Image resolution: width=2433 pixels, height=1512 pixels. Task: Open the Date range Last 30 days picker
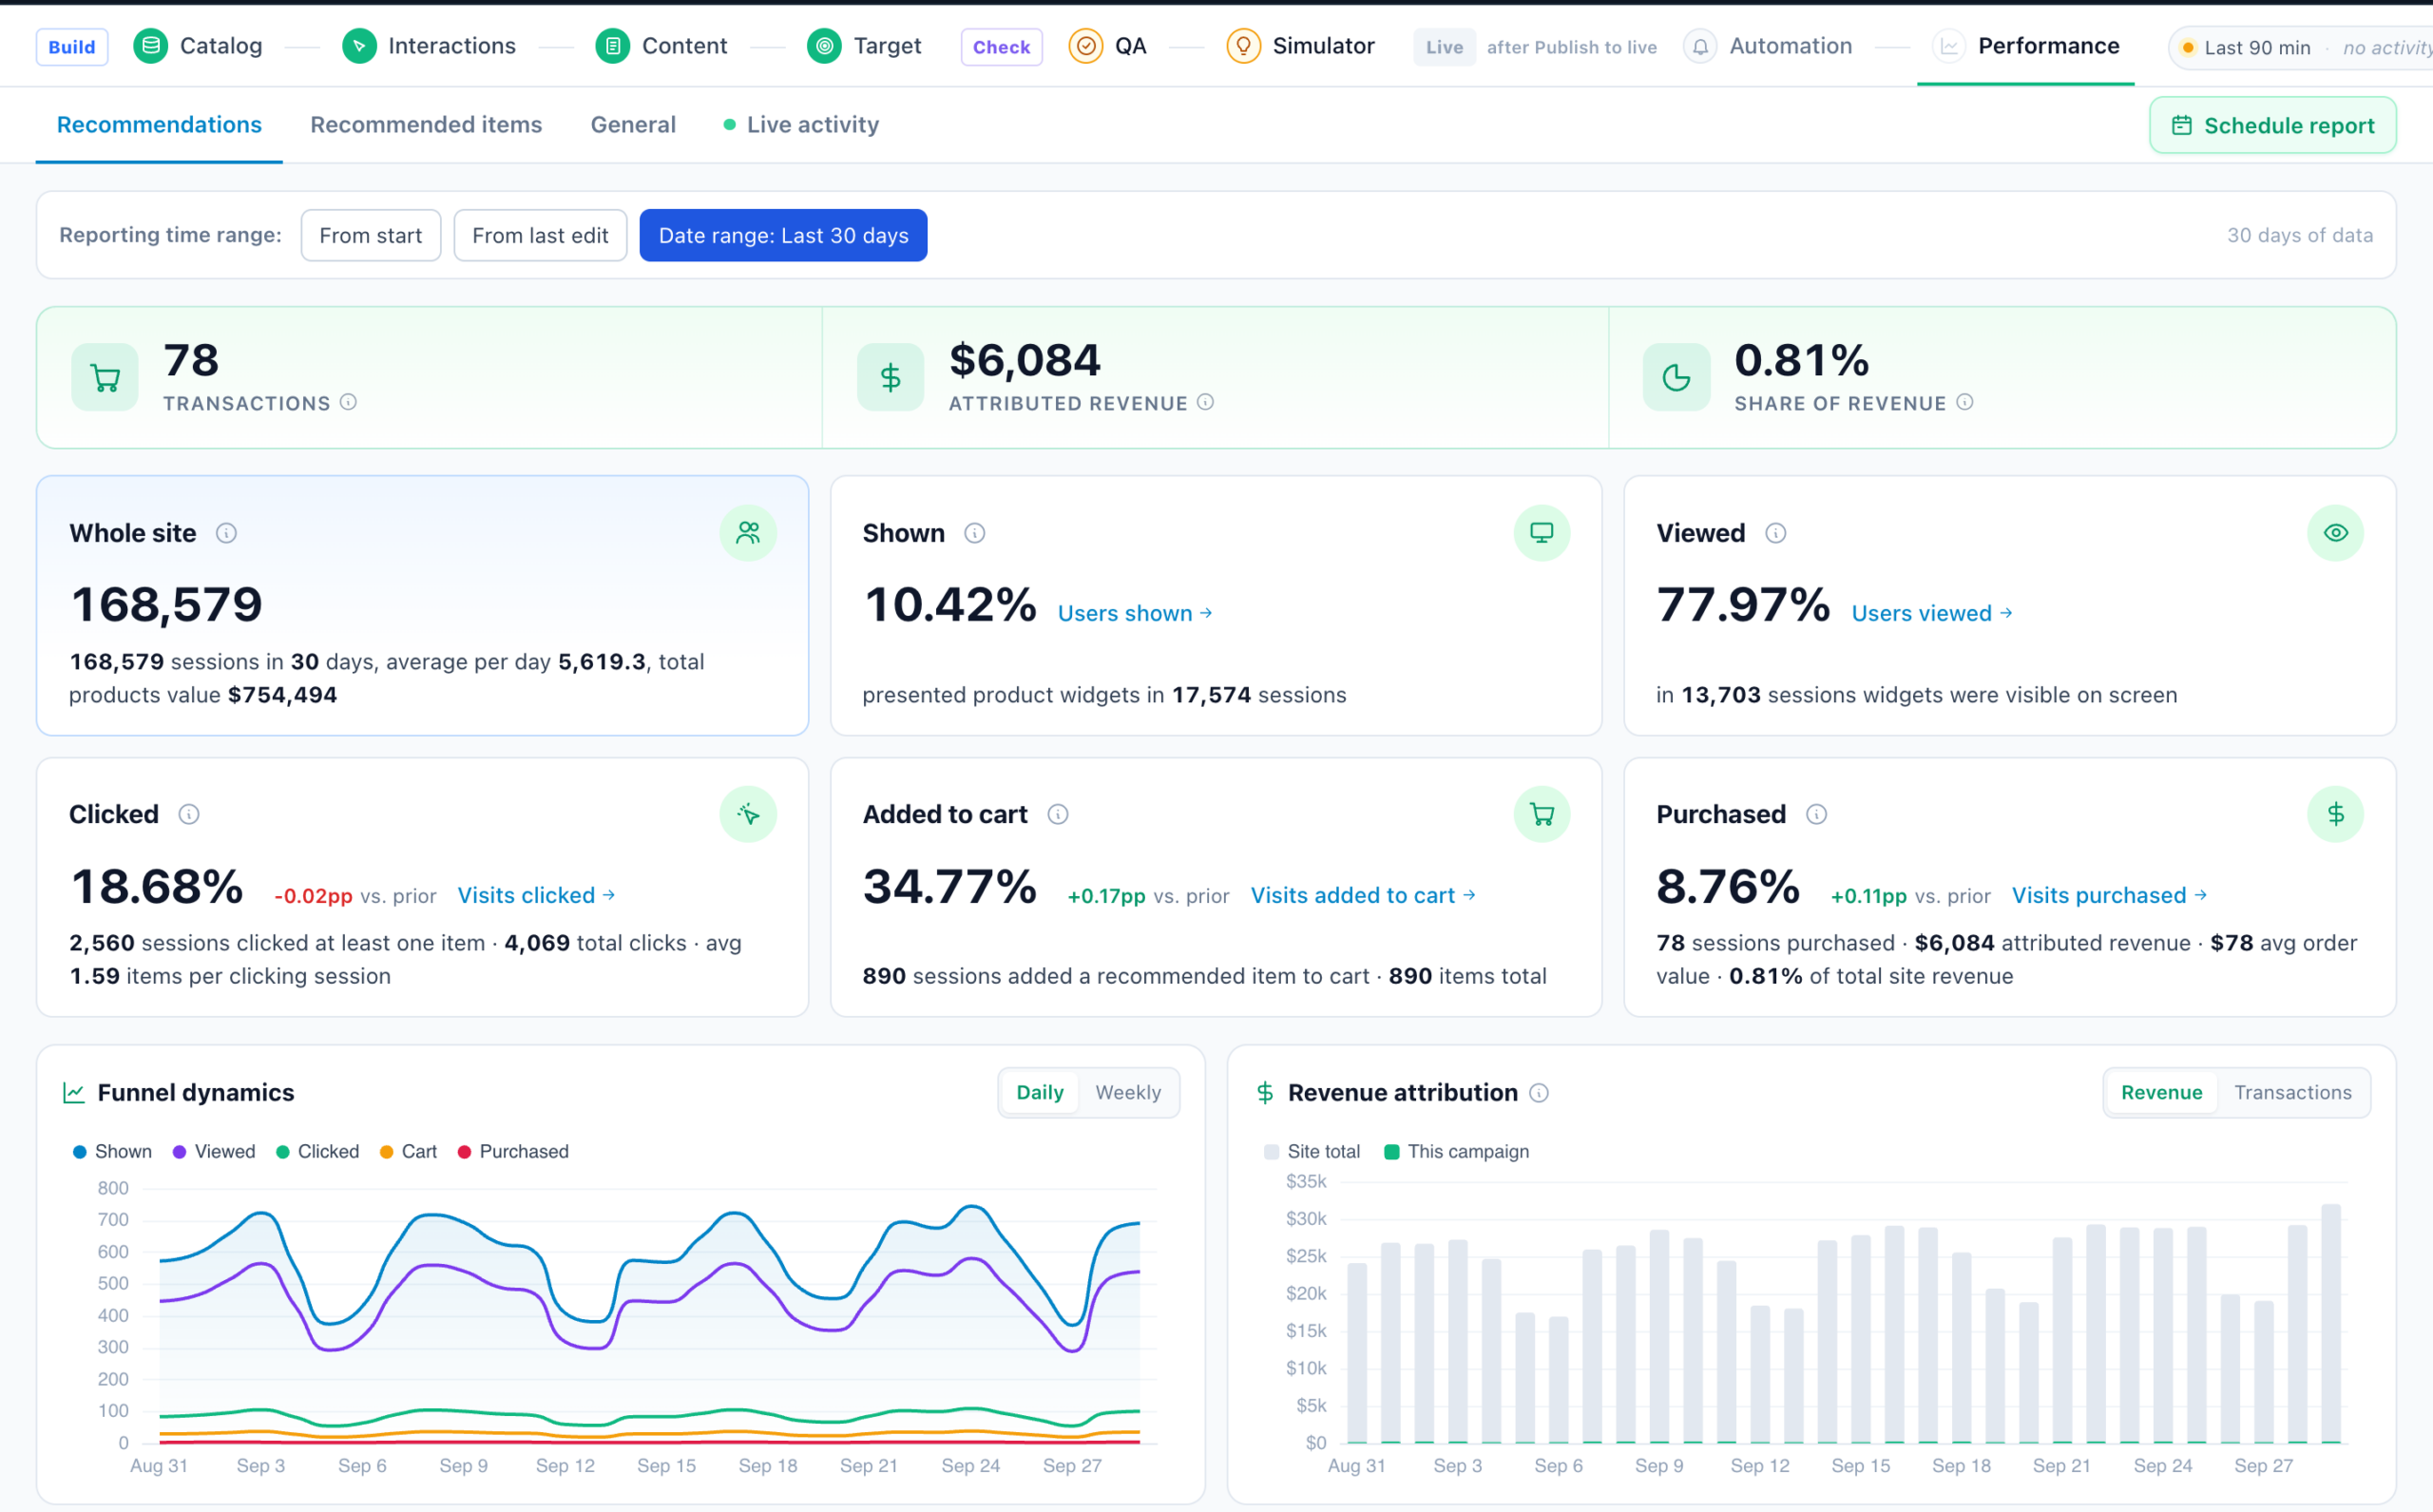tap(783, 235)
